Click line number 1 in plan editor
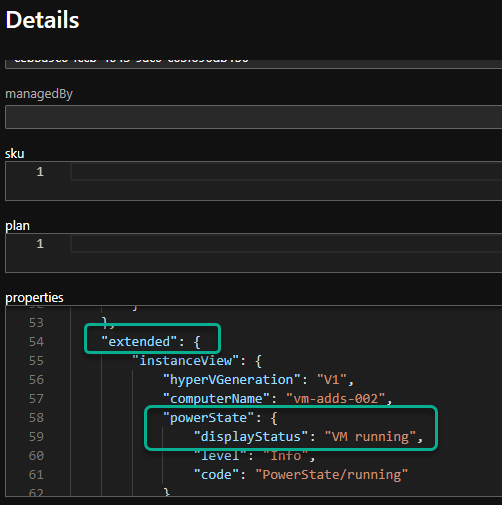This screenshot has width=502, height=505. tap(40, 244)
